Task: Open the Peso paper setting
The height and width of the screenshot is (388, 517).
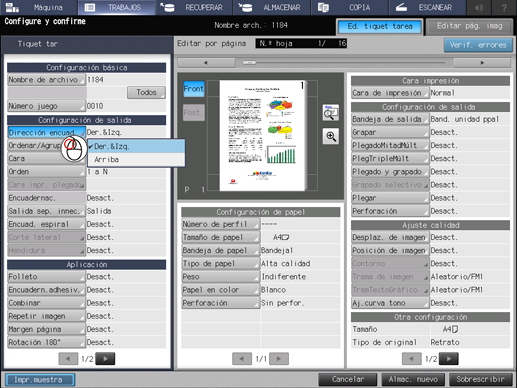Action: point(221,277)
